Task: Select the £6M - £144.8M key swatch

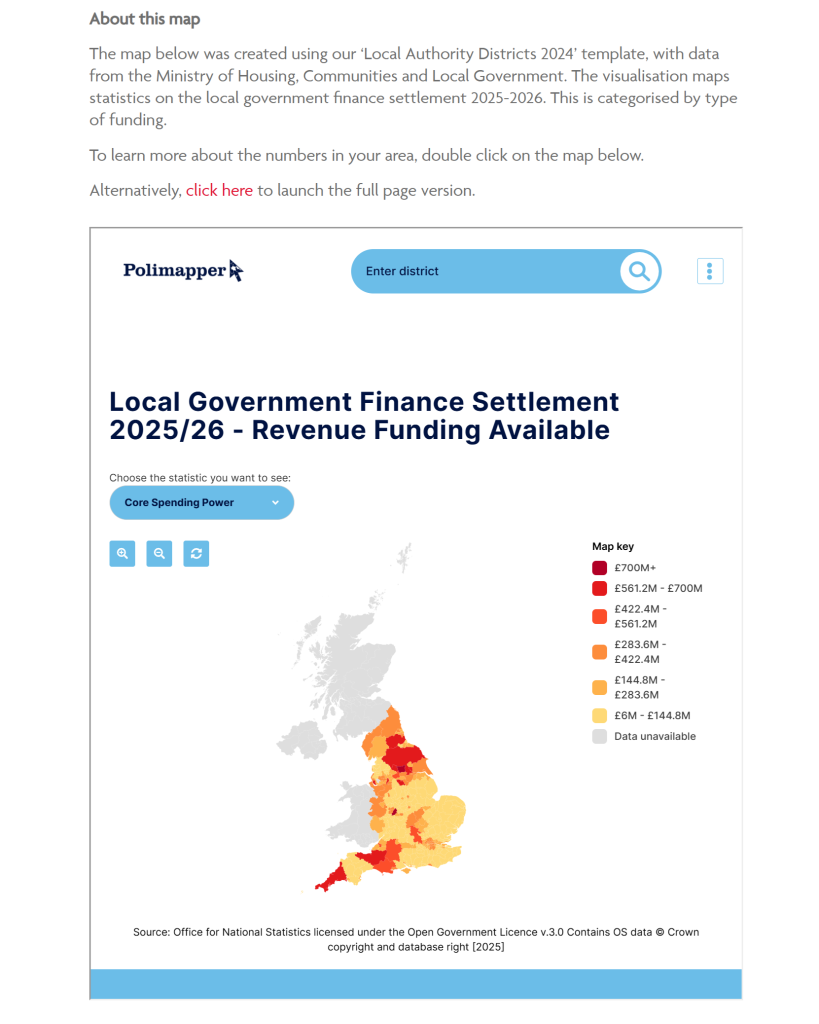Action: [x=600, y=715]
